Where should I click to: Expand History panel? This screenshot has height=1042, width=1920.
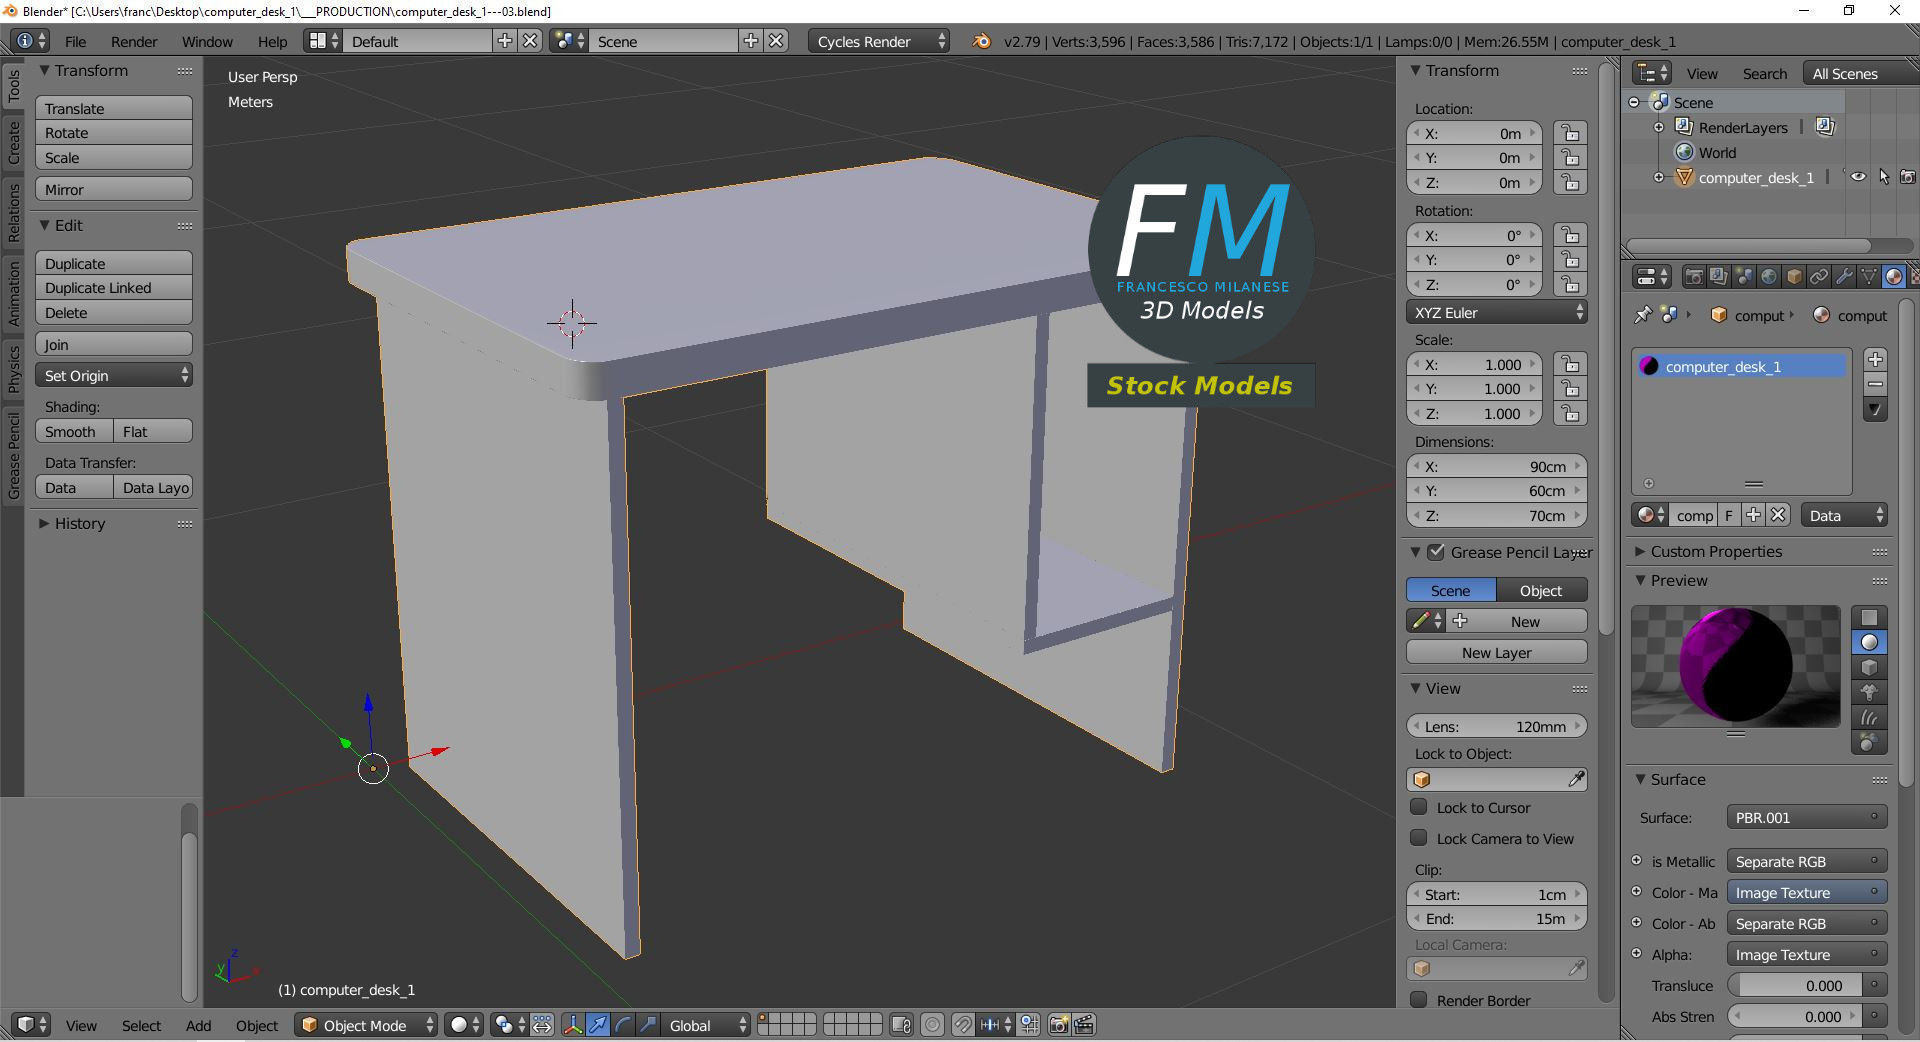tap(44, 523)
